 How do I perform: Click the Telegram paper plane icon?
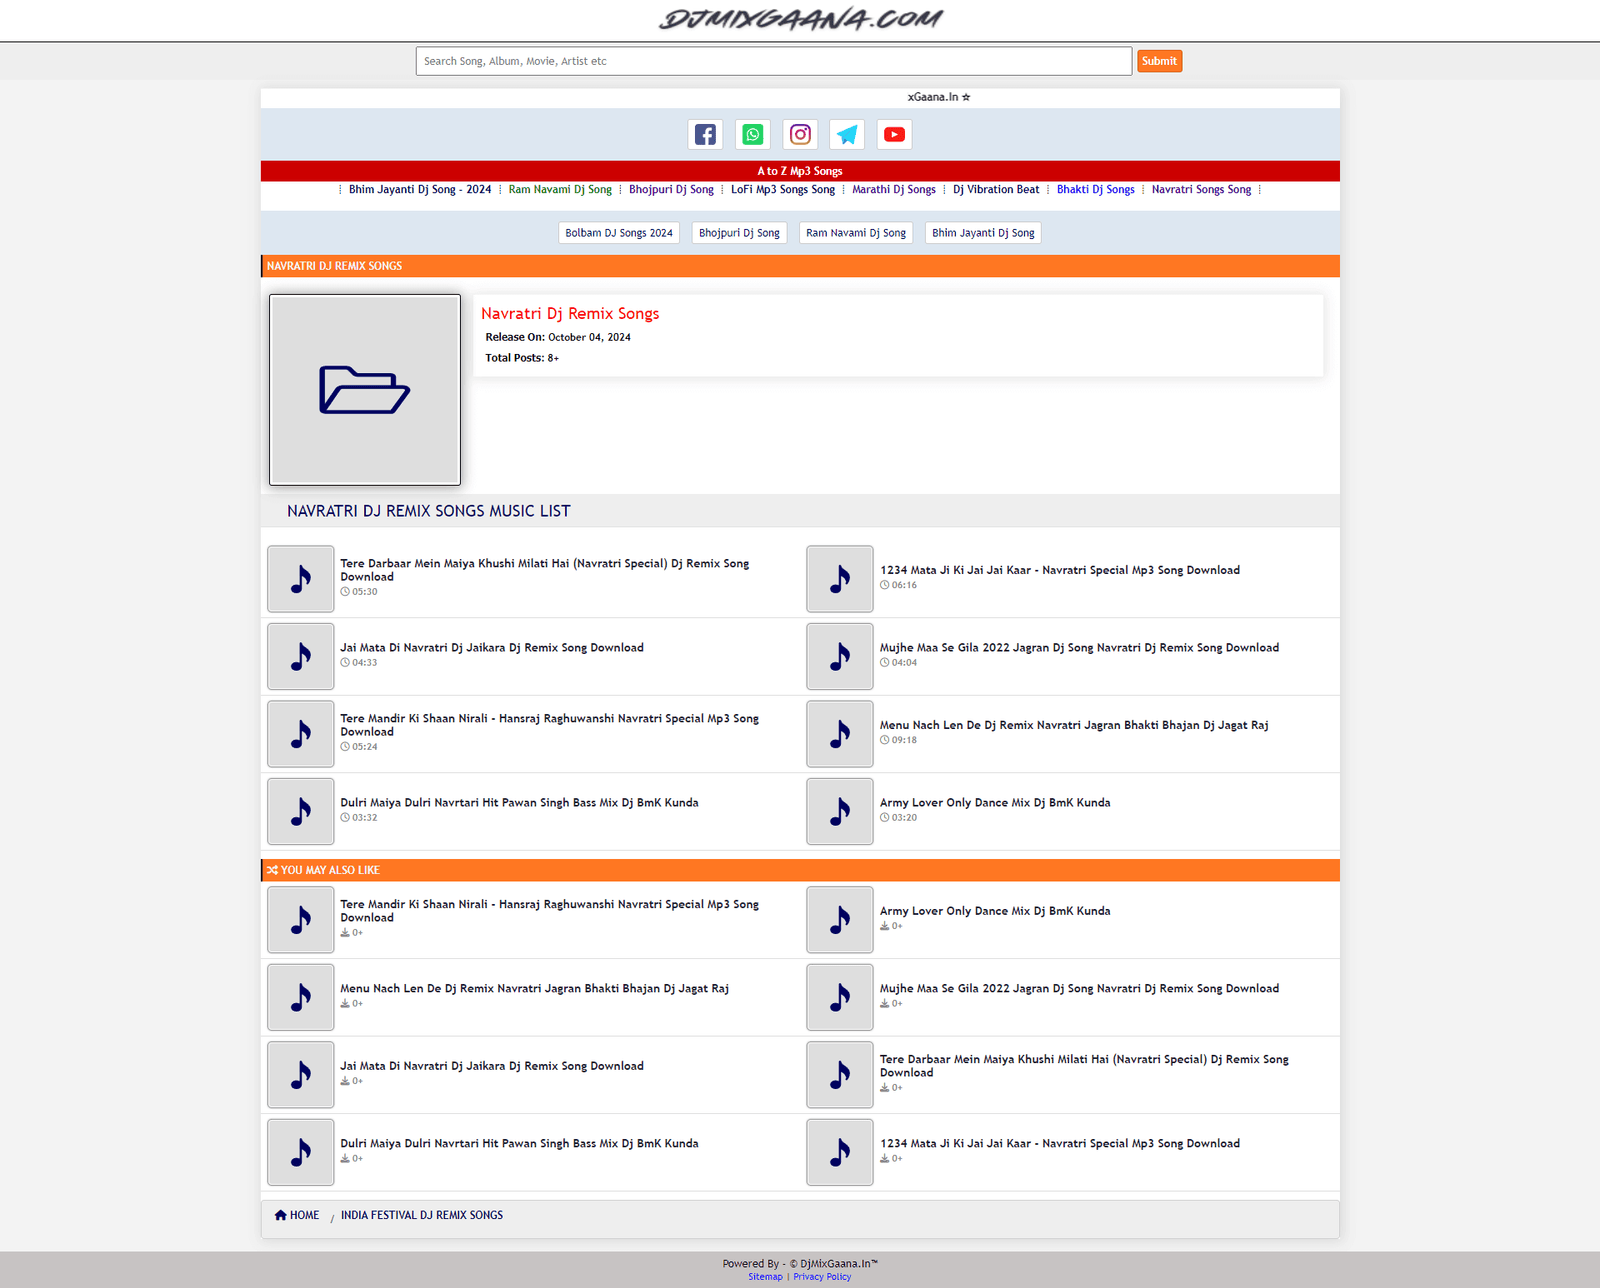(847, 134)
